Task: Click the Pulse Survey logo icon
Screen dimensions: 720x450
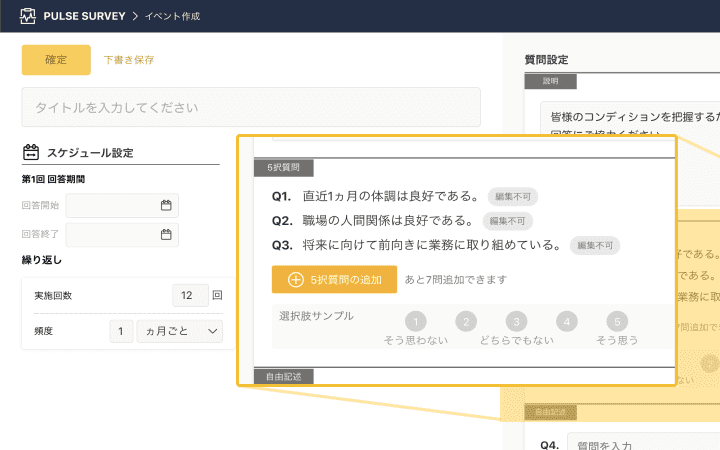Action: click(27, 16)
